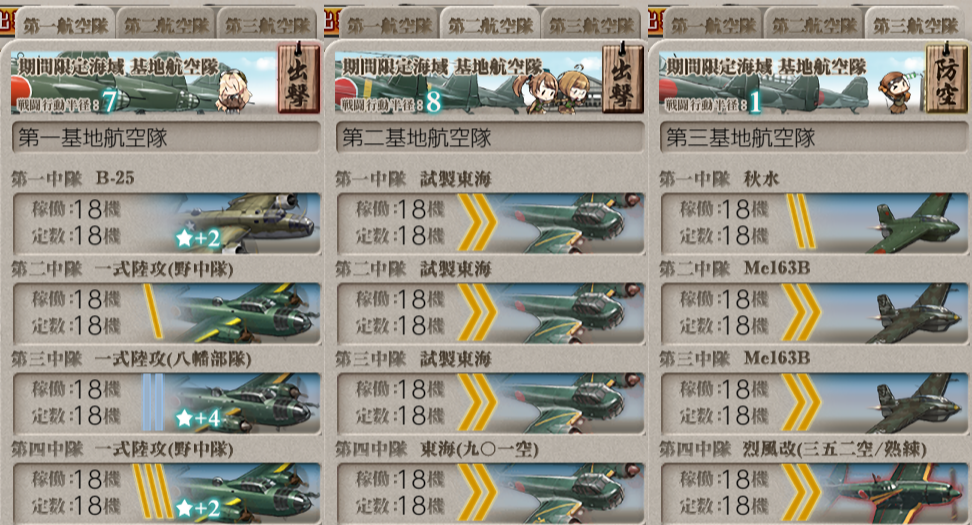The height and width of the screenshot is (525, 972).
Task: Click the 期間限定海域 banner with radius 8
Action: click(468, 83)
